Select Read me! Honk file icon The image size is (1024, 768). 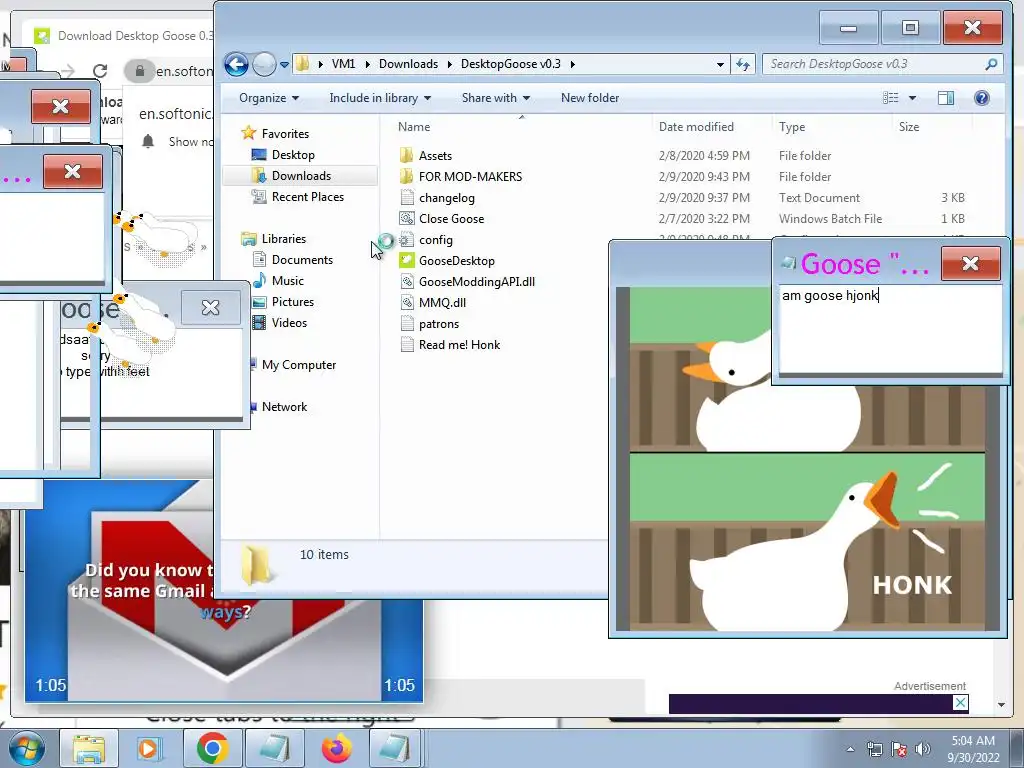click(x=406, y=345)
